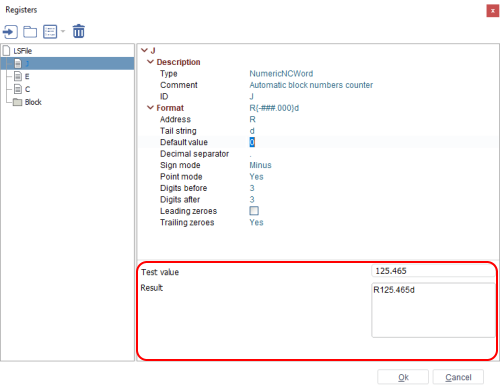Viewport: 500px width, 389px height.
Task: Open the dropdown arrow beside list icon
Action: (63, 32)
